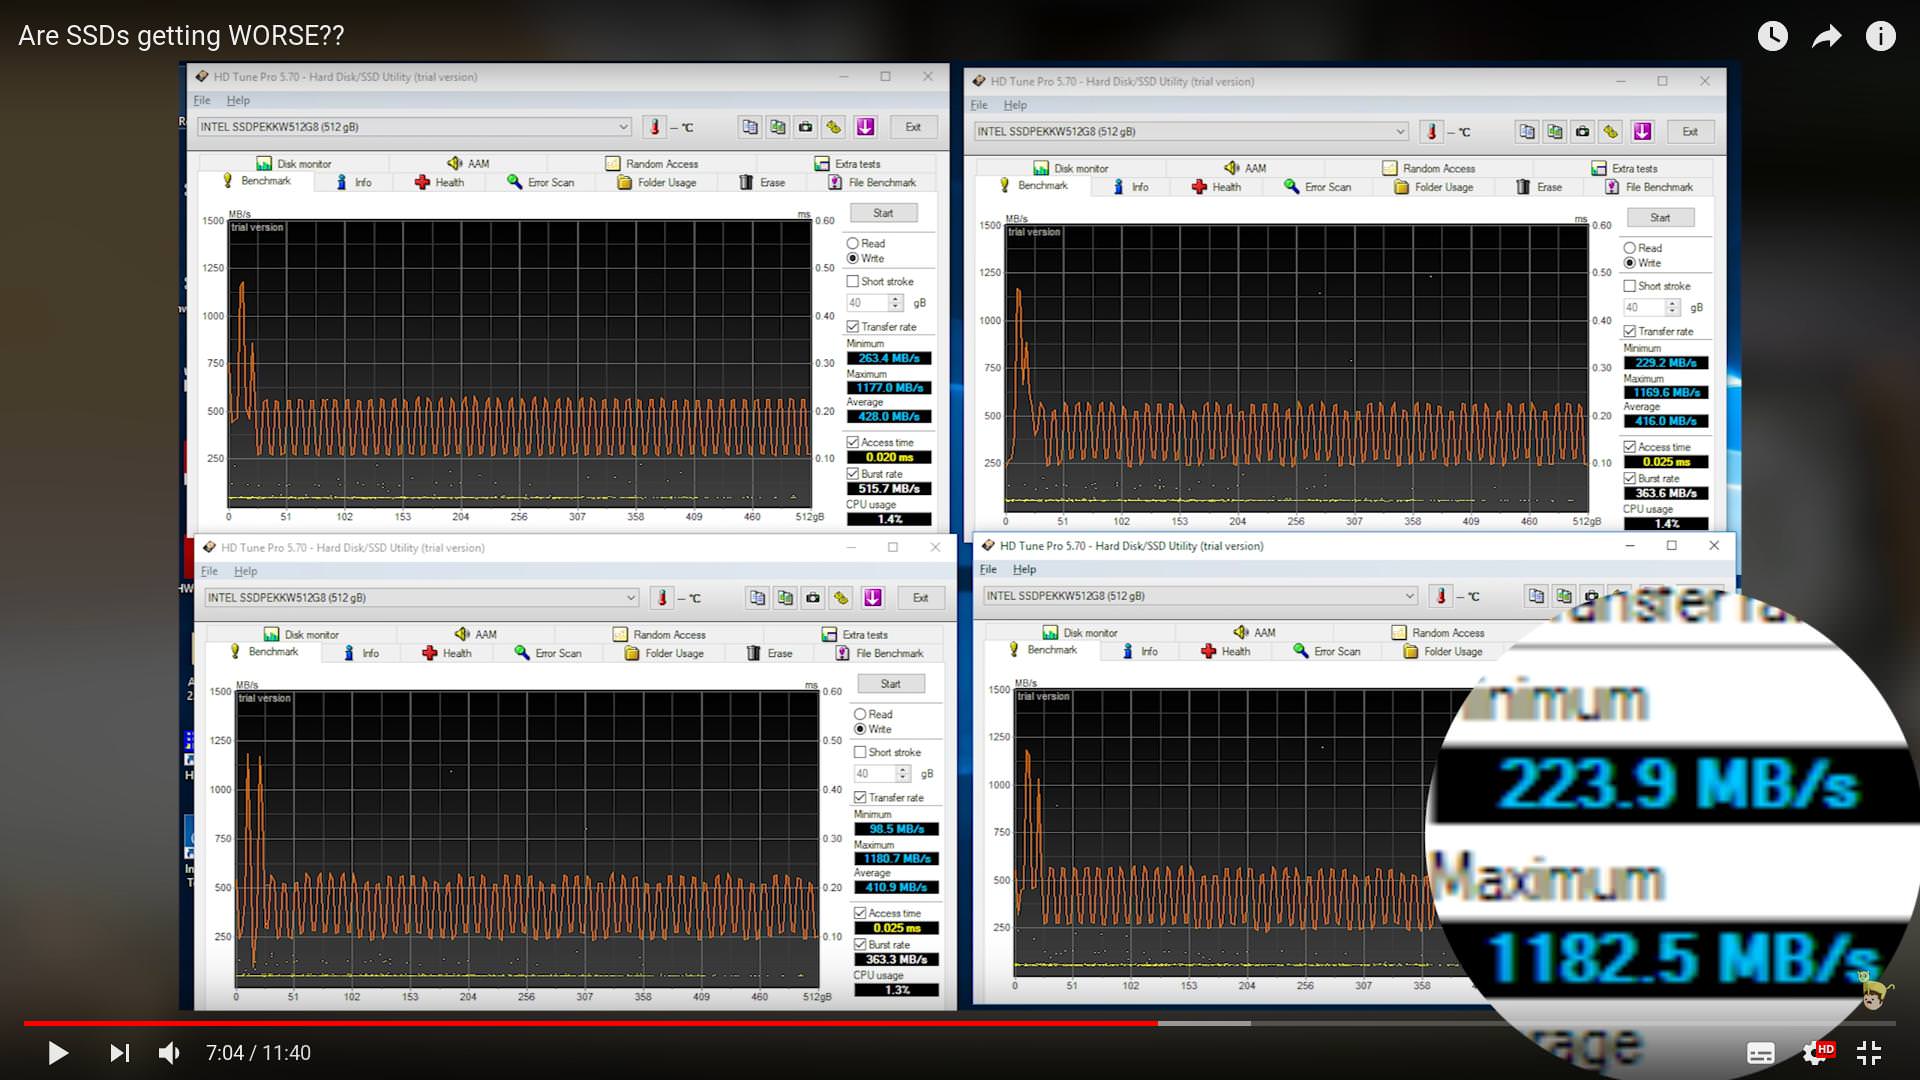Adjust short stroke gB stepper in top-left window
This screenshot has height=1080, width=1920.
(x=896, y=303)
